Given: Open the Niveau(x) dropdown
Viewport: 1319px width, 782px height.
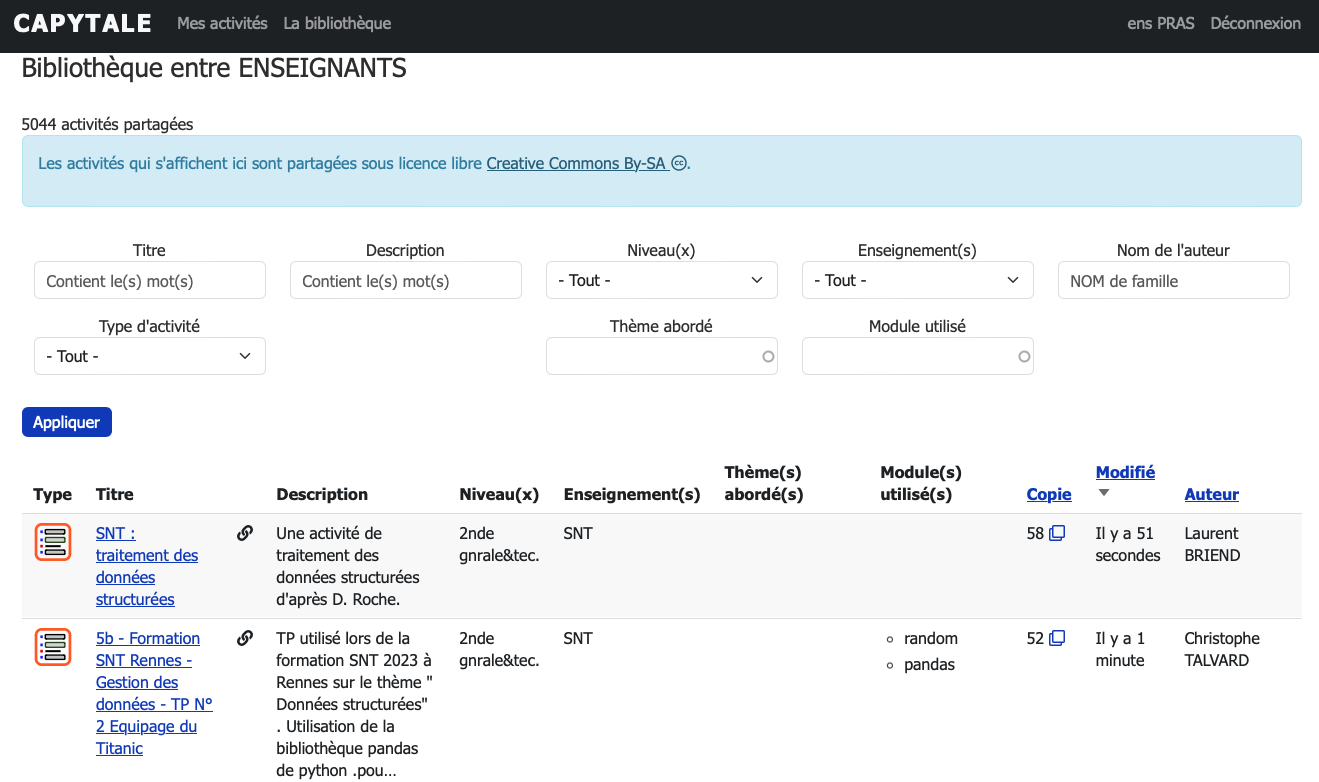Looking at the screenshot, I should click(x=661, y=281).
